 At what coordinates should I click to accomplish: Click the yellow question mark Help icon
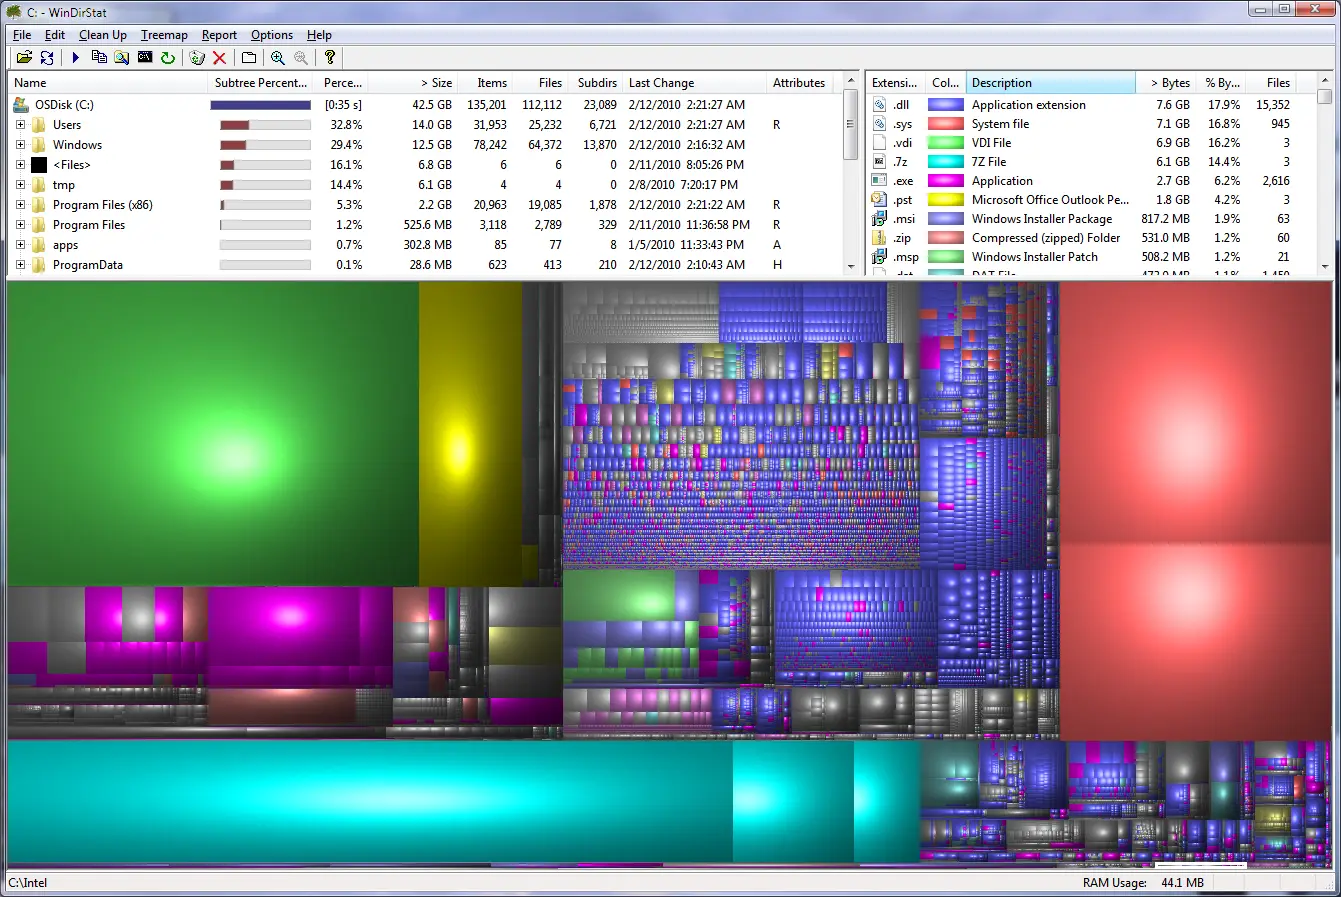click(x=329, y=58)
